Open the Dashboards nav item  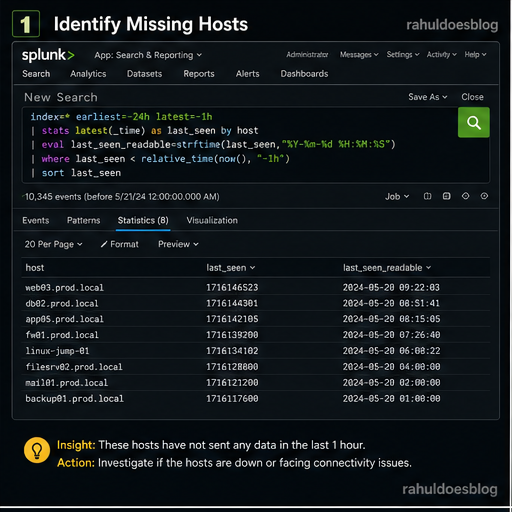tap(304, 74)
